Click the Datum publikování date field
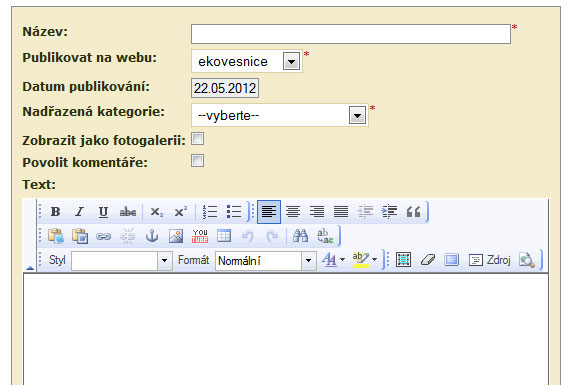571x385 pixels. 225,88
